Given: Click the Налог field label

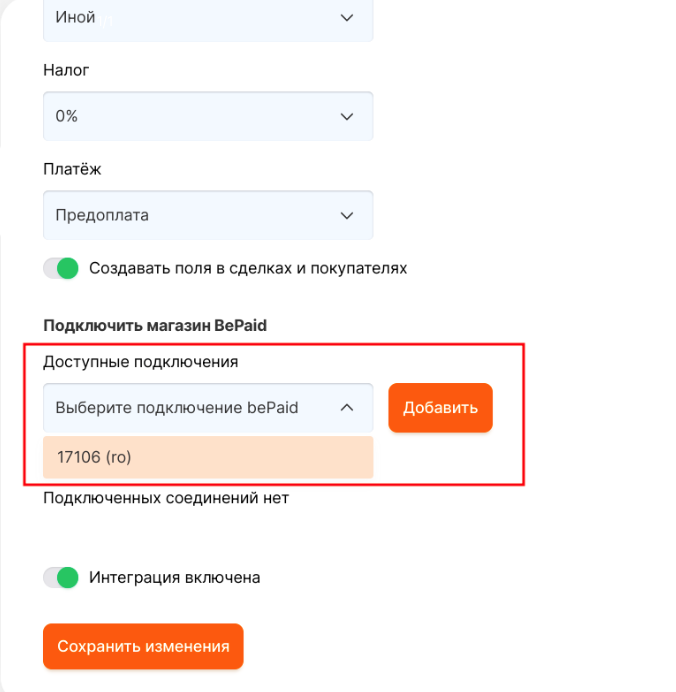Looking at the screenshot, I should (67, 71).
